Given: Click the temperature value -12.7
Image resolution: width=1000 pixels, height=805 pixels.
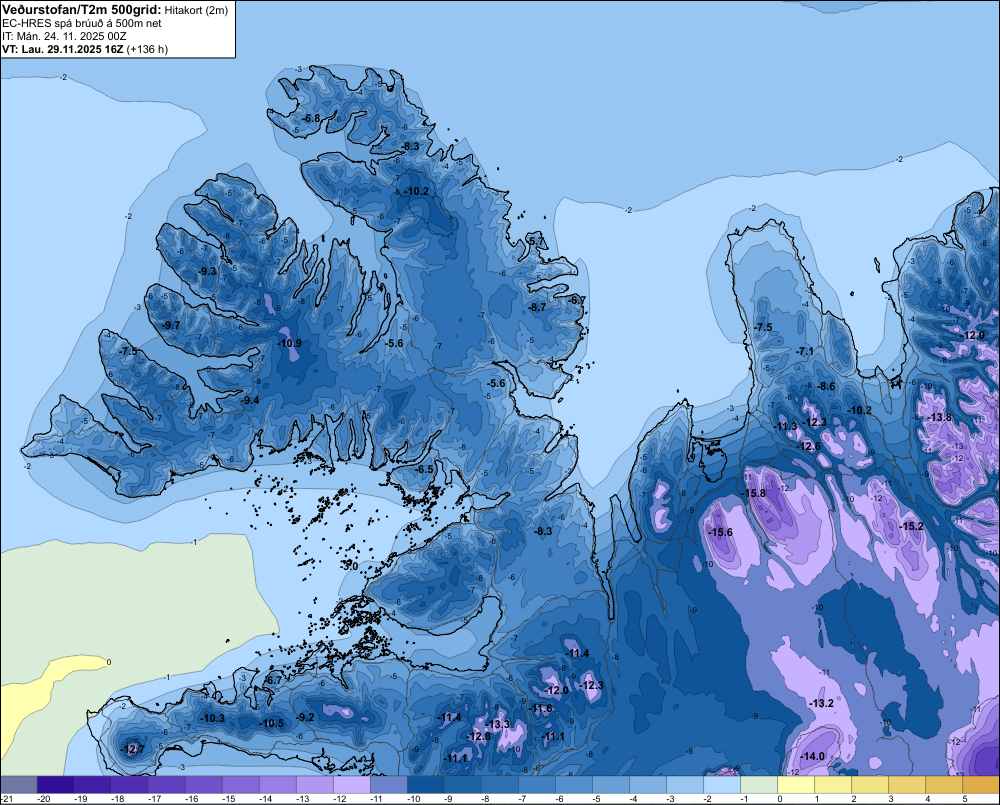Looking at the screenshot, I should [133, 749].
